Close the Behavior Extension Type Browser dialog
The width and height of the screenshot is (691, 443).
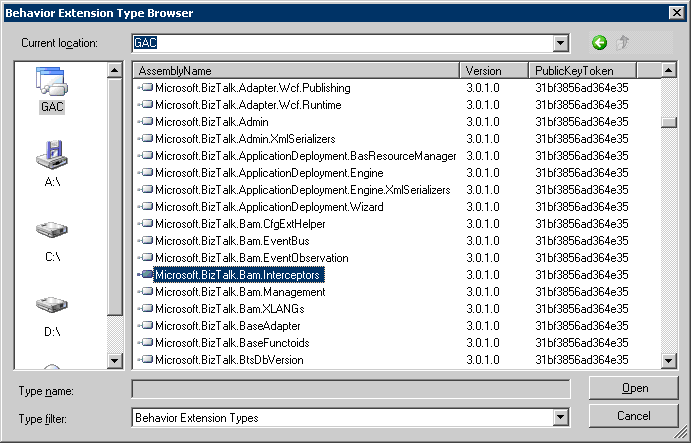point(676,13)
